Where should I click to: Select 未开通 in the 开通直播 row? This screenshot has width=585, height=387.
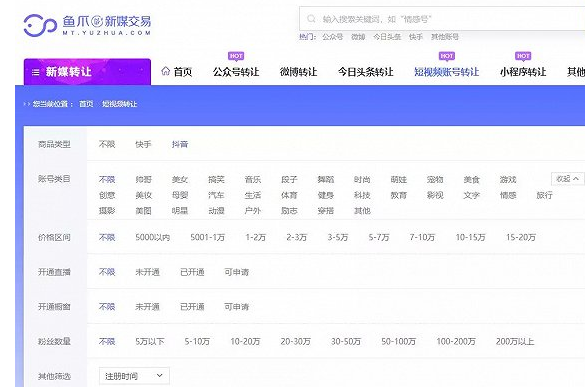coord(147,272)
